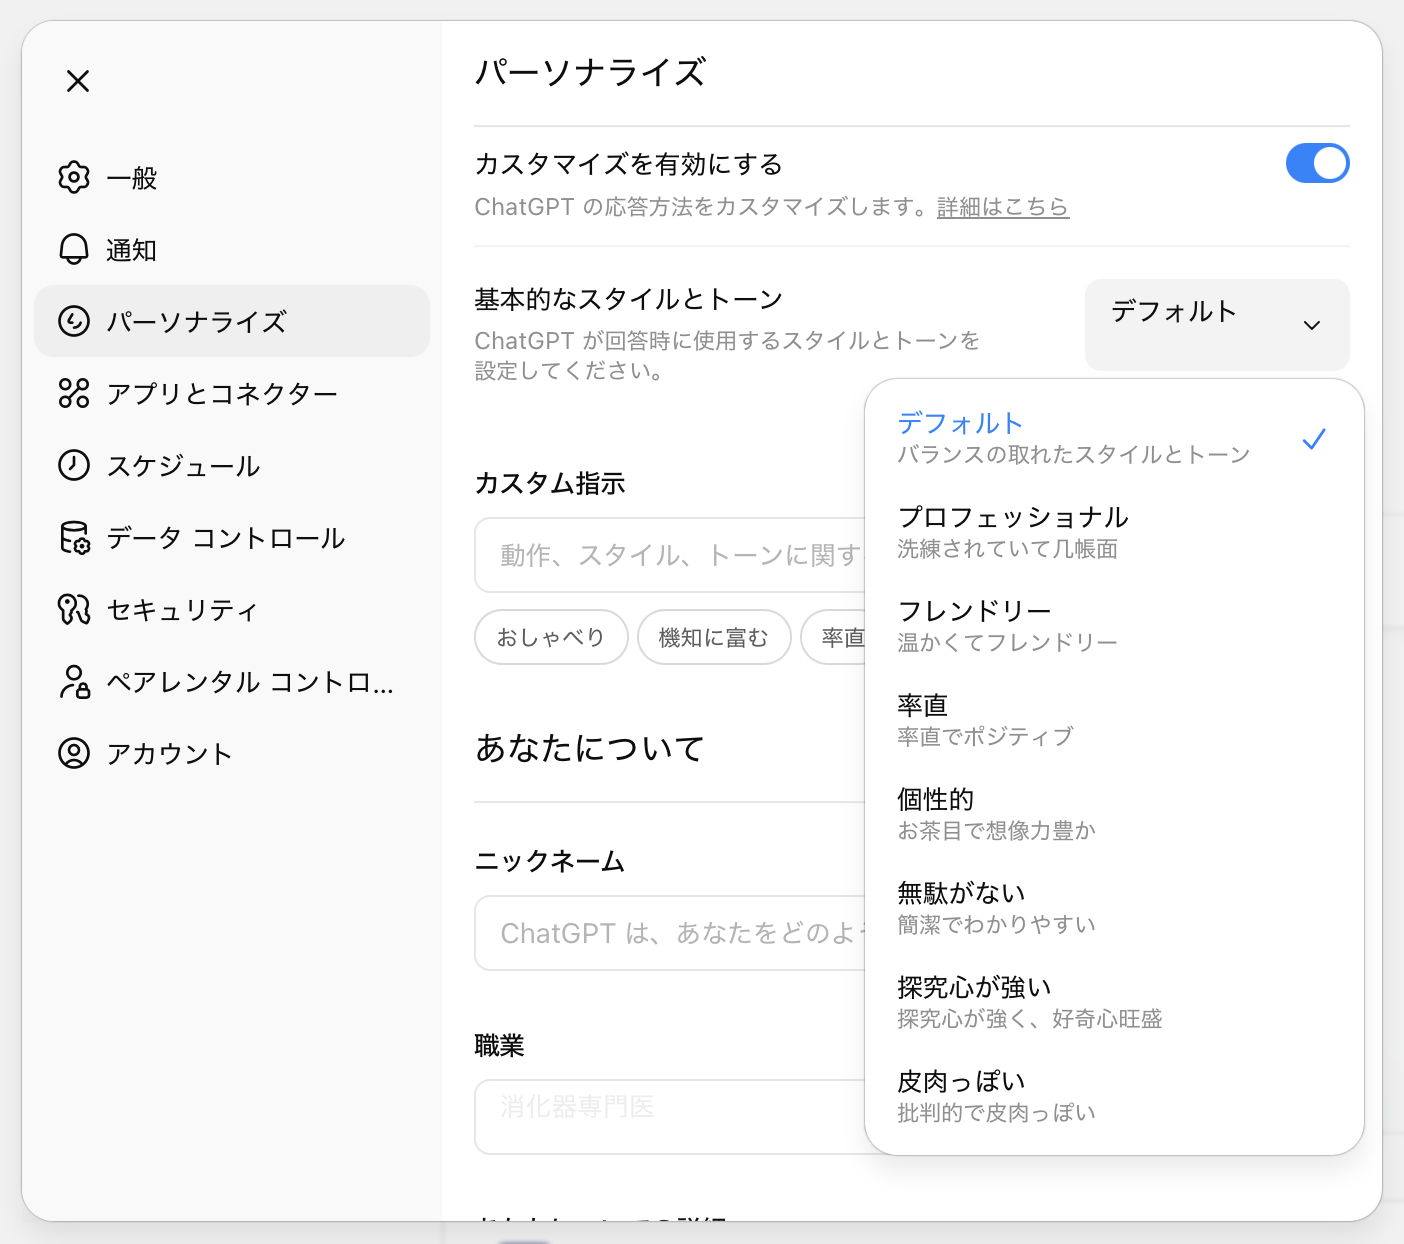Select 無駄がない style option
1404x1244 pixels.
[996, 907]
